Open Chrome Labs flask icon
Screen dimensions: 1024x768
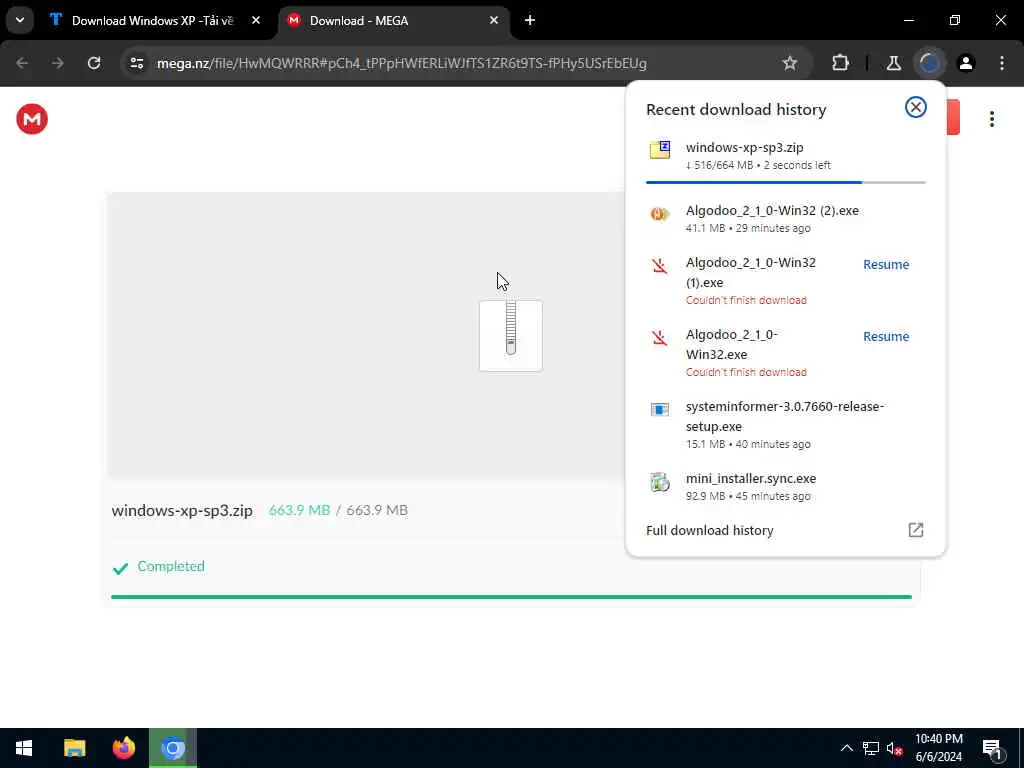coord(893,63)
